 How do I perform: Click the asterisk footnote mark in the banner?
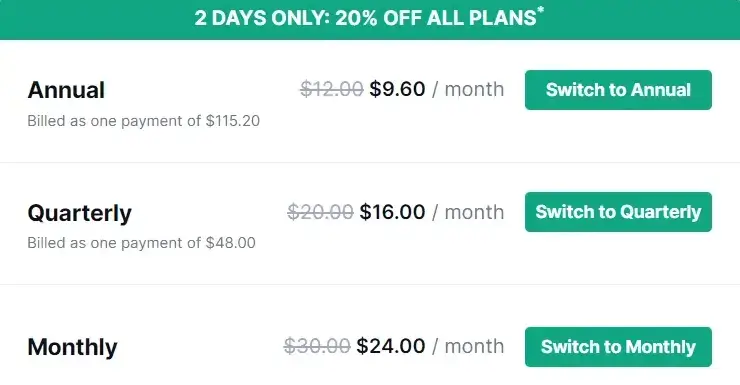click(540, 10)
